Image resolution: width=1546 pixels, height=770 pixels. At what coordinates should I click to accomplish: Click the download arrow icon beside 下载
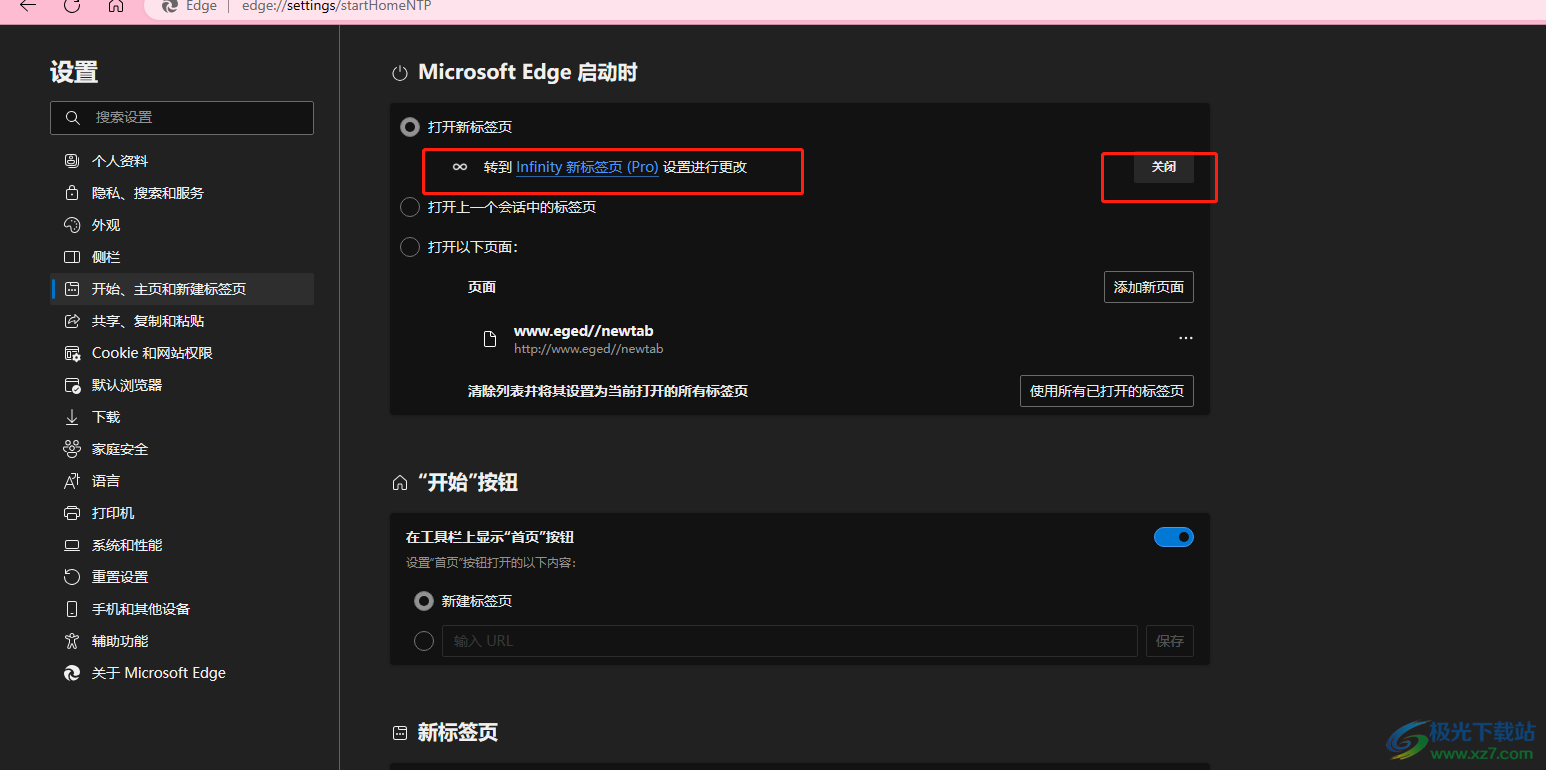point(72,417)
